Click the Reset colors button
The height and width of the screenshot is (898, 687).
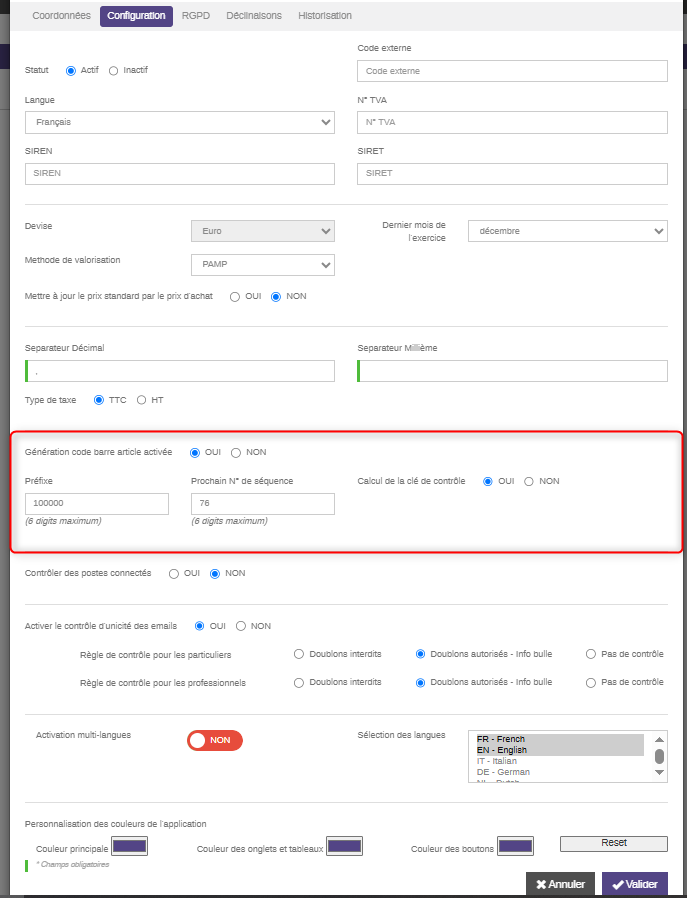coord(613,843)
